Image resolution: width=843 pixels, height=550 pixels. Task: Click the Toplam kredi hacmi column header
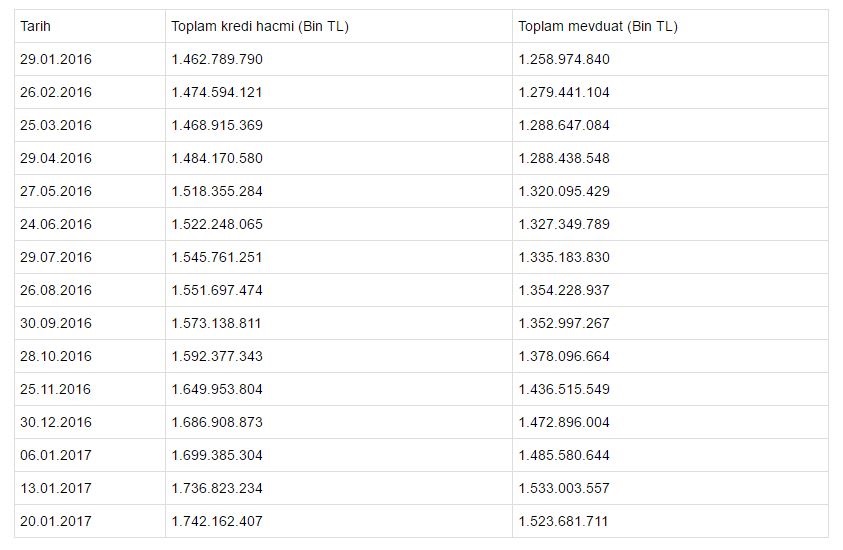260,27
